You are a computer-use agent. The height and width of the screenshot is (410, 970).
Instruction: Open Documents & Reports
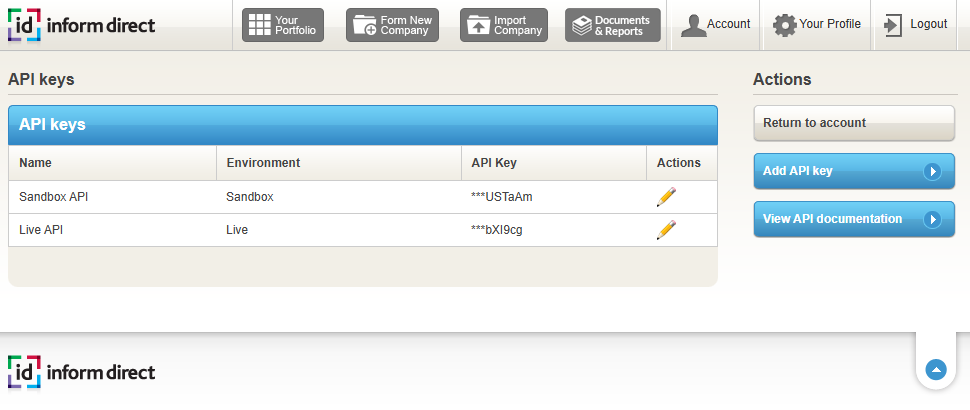click(612, 25)
